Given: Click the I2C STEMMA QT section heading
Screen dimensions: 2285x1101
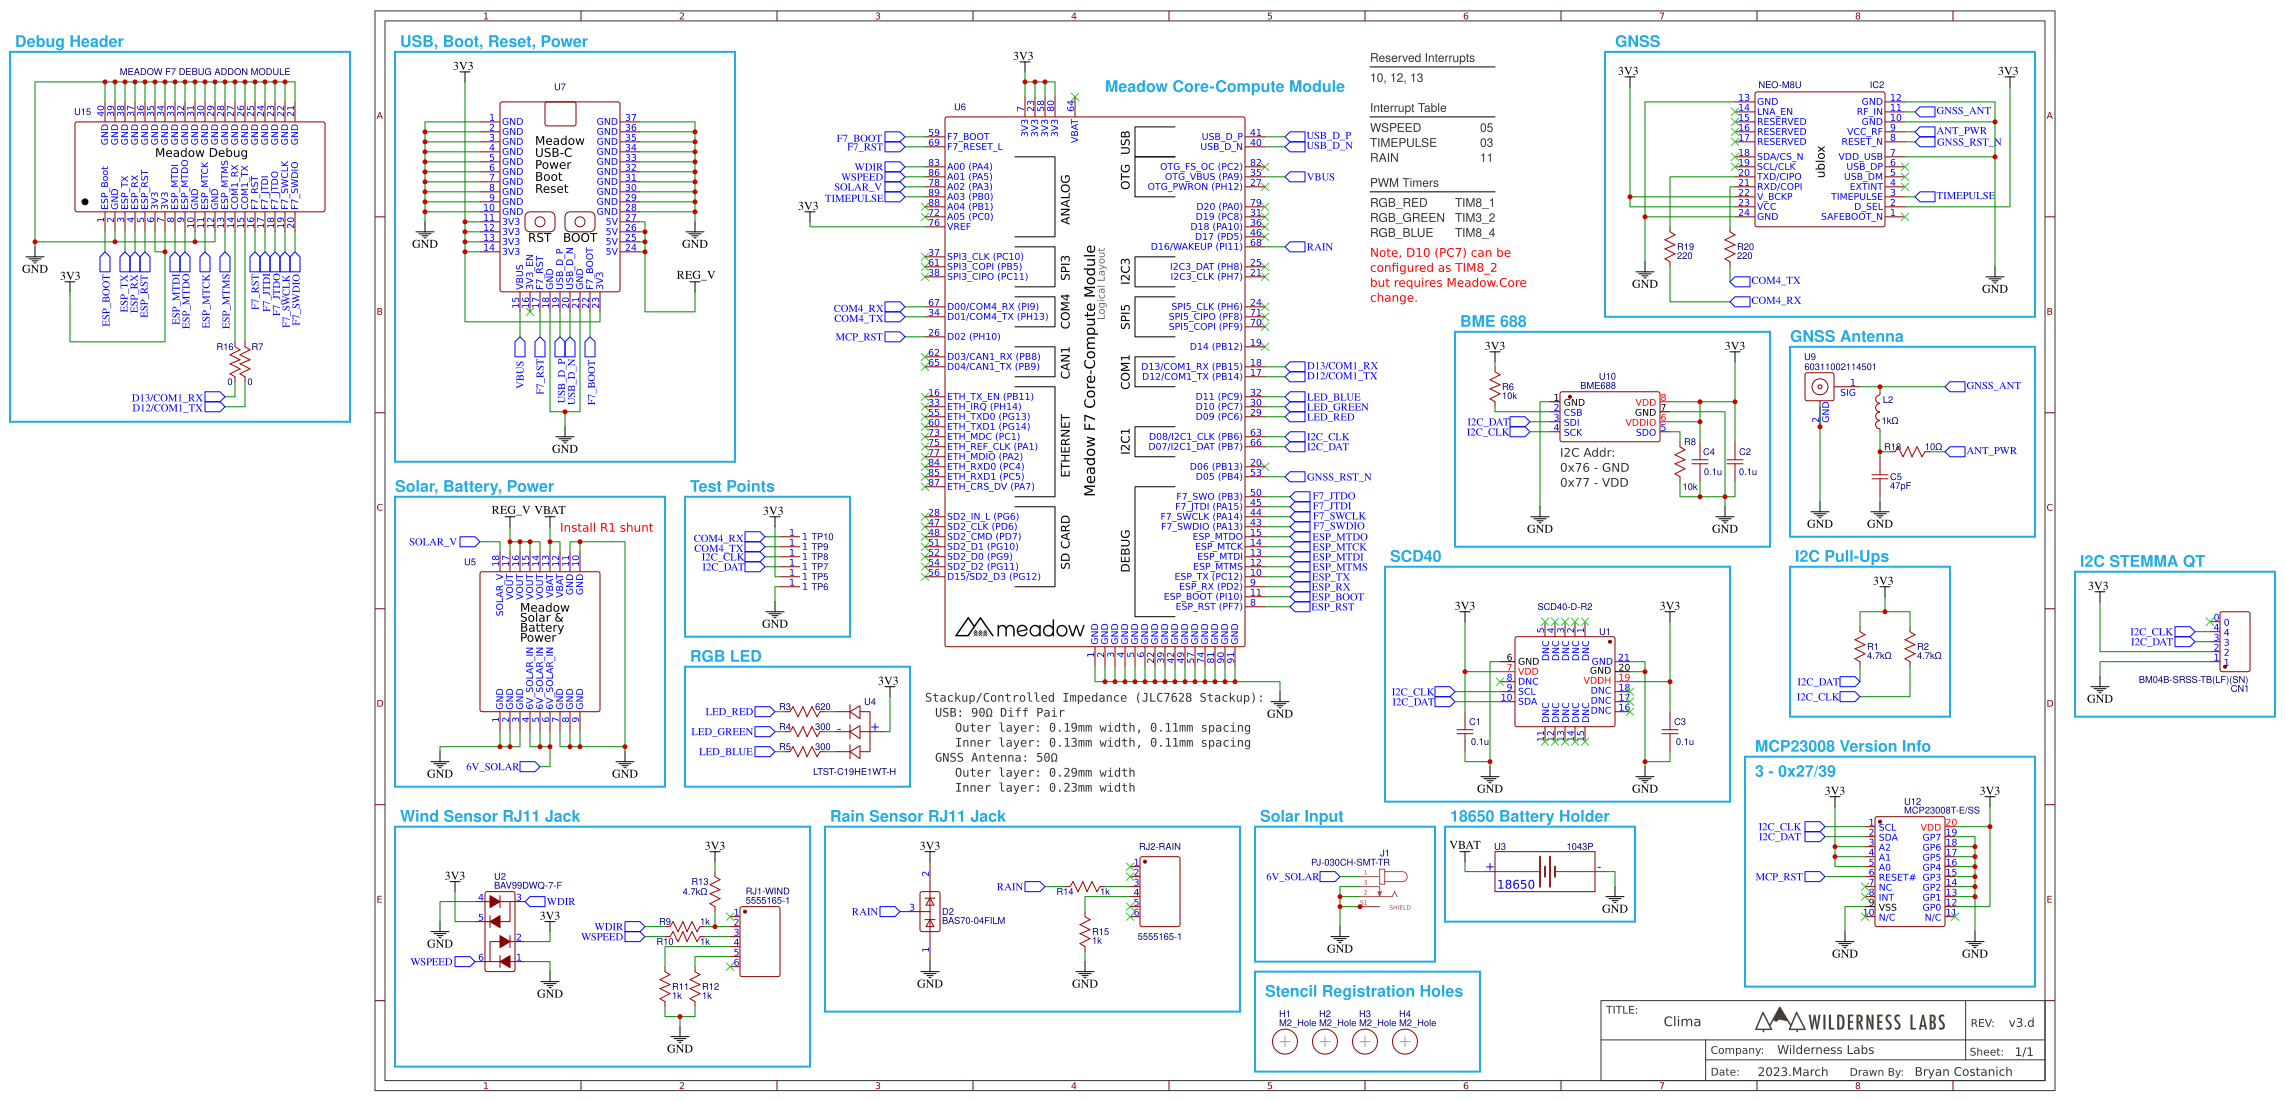Looking at the screenshot, I should tap(2141, 561).
